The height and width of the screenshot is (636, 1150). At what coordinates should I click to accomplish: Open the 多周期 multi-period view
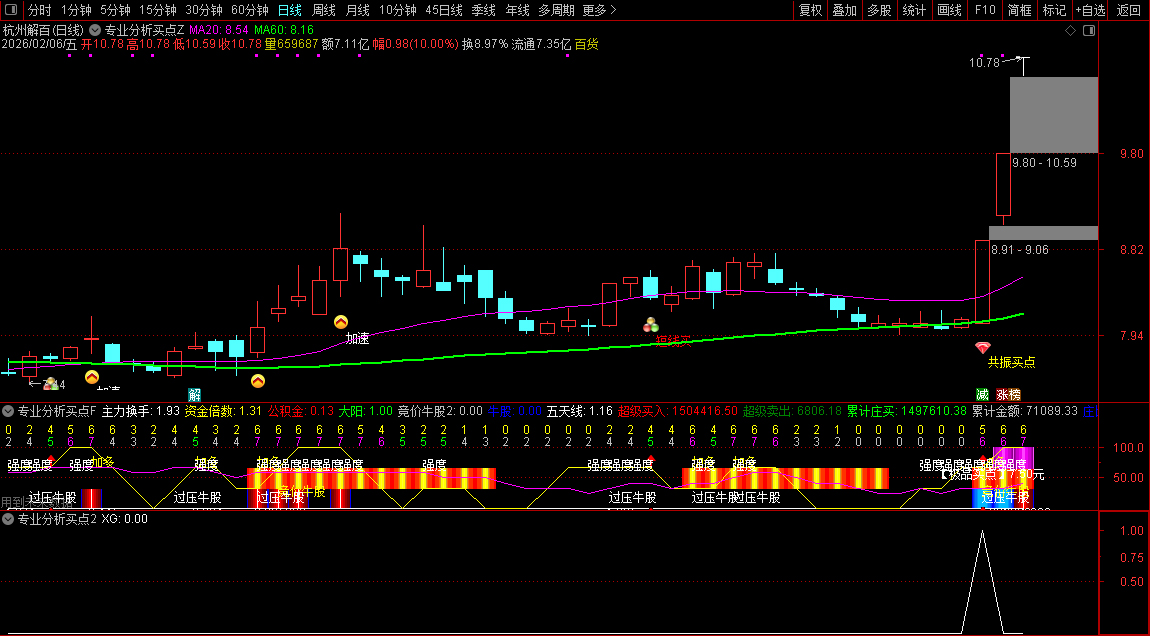coord(557,10)
